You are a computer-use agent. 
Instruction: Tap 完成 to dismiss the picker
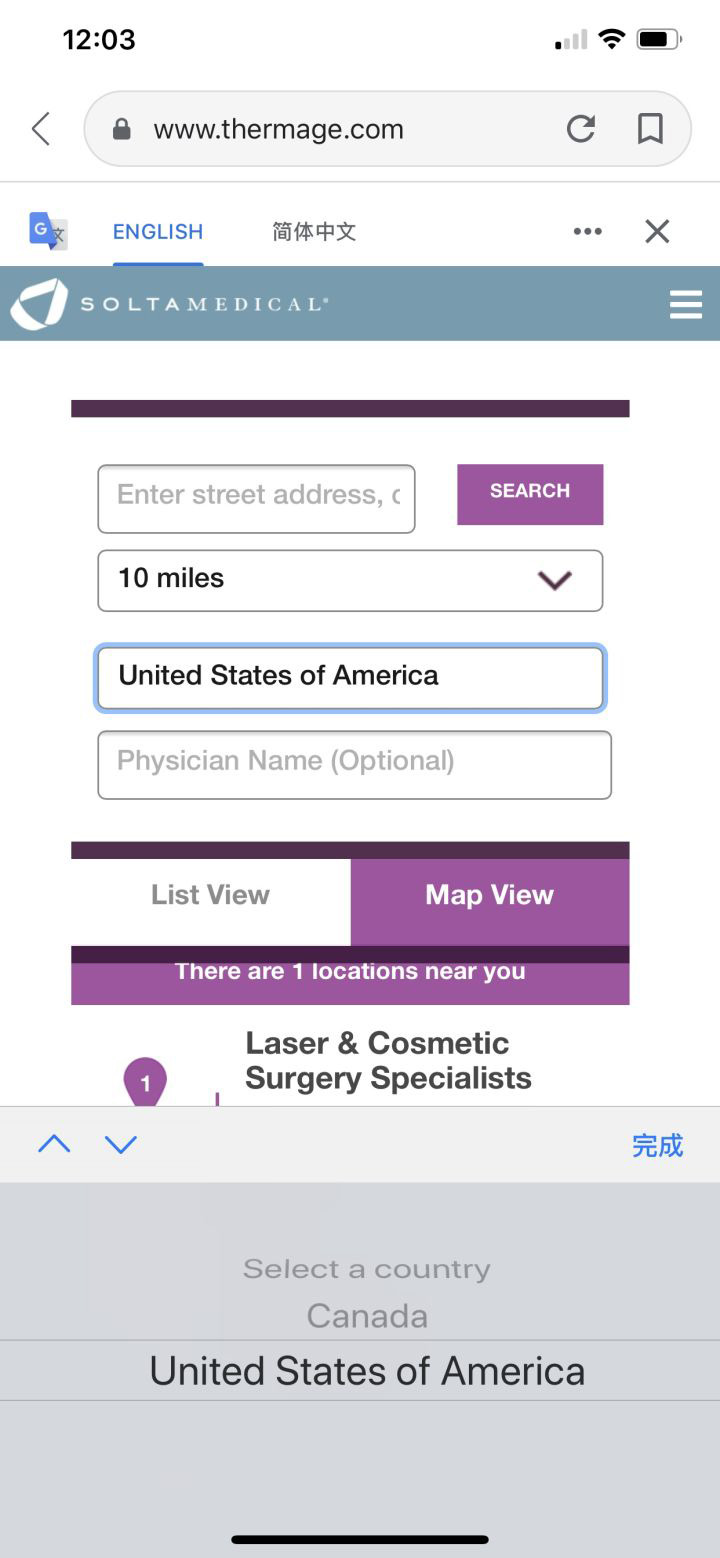tap(657, 1145)
